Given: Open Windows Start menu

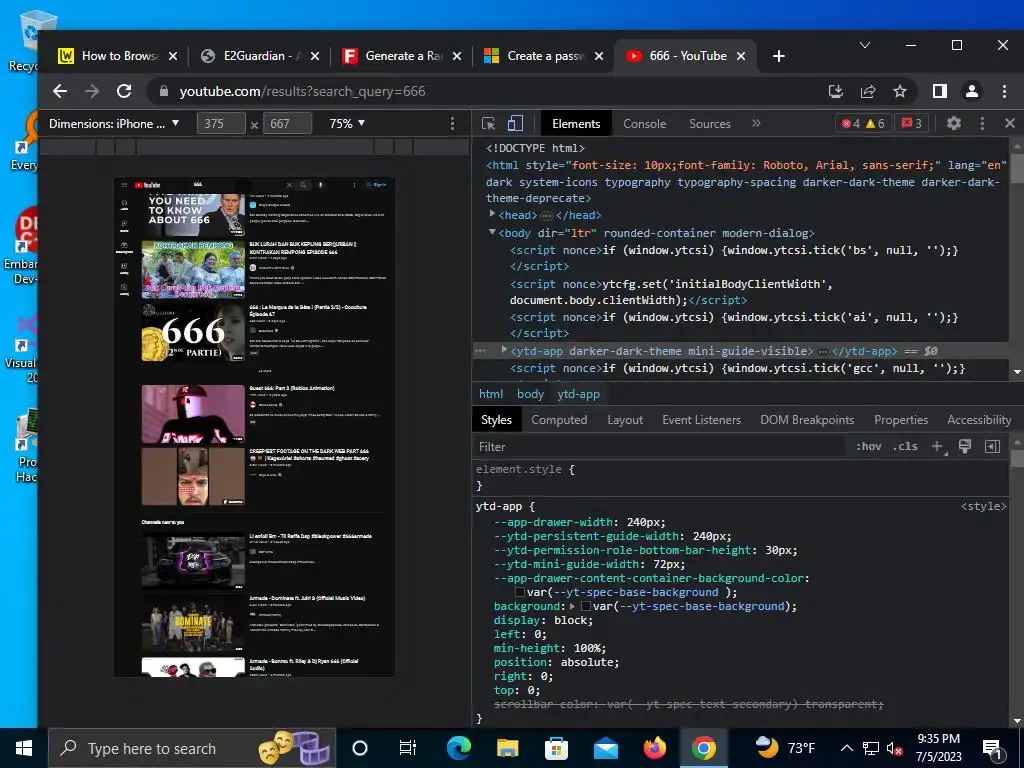Looking at the screenshot, I should (x=24, y=748).
